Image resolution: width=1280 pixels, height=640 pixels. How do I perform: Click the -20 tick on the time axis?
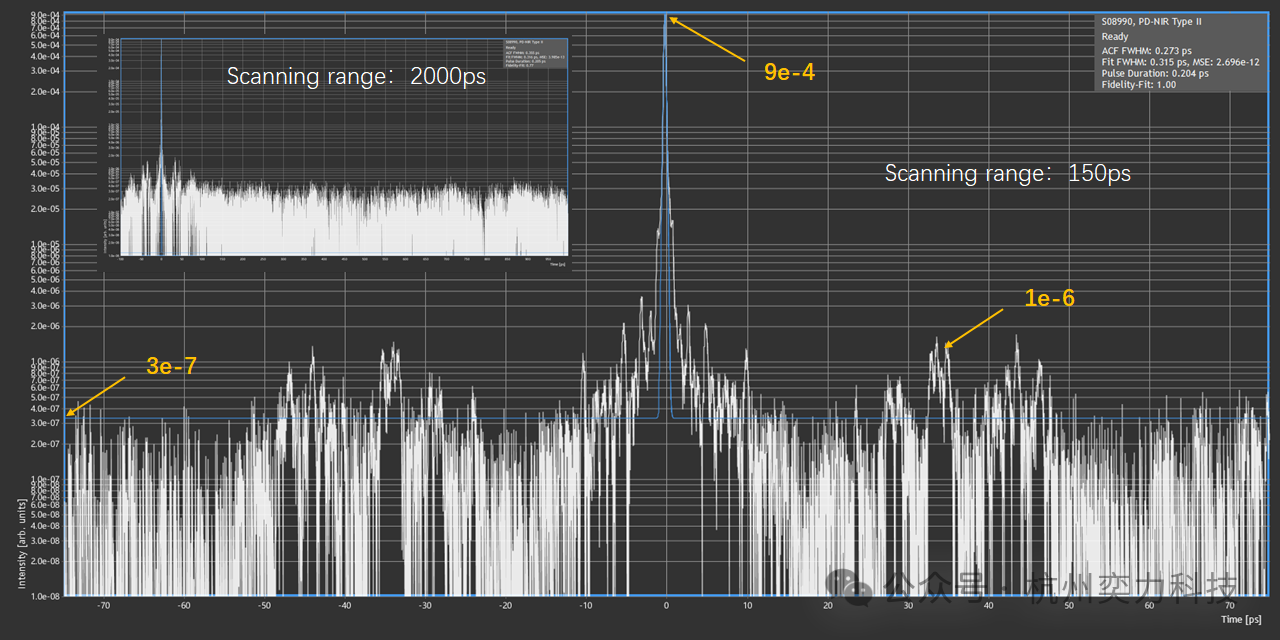coord(505,605)
